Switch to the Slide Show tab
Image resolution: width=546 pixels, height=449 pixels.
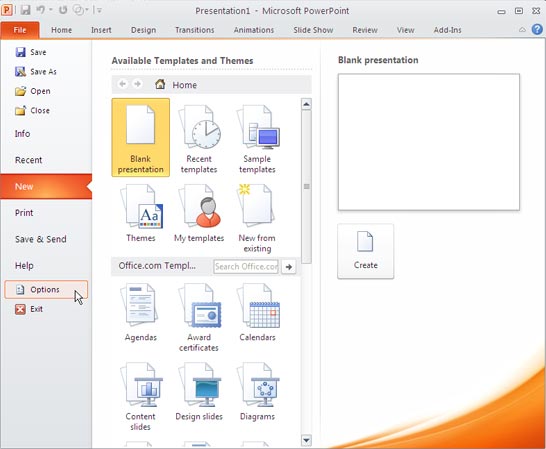pyautogui.click(x=313, y=30)
